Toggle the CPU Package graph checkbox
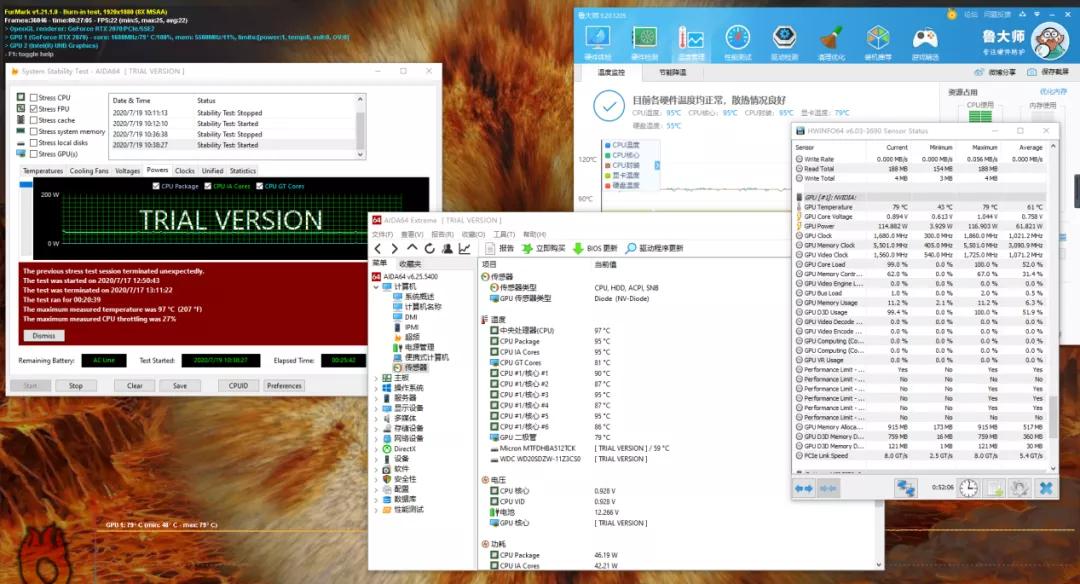Viewport: 1080px width, 584px height. [156, 186]
